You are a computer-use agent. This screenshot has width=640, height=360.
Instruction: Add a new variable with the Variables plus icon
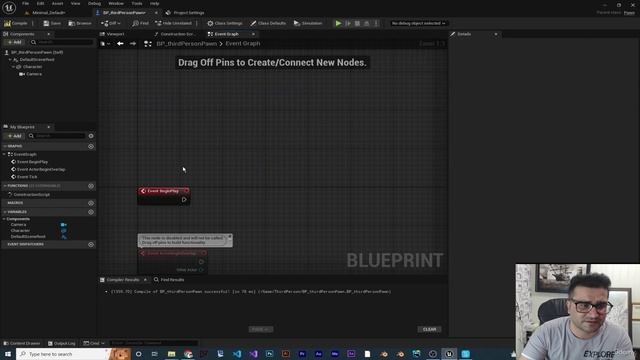pos(91,212)
